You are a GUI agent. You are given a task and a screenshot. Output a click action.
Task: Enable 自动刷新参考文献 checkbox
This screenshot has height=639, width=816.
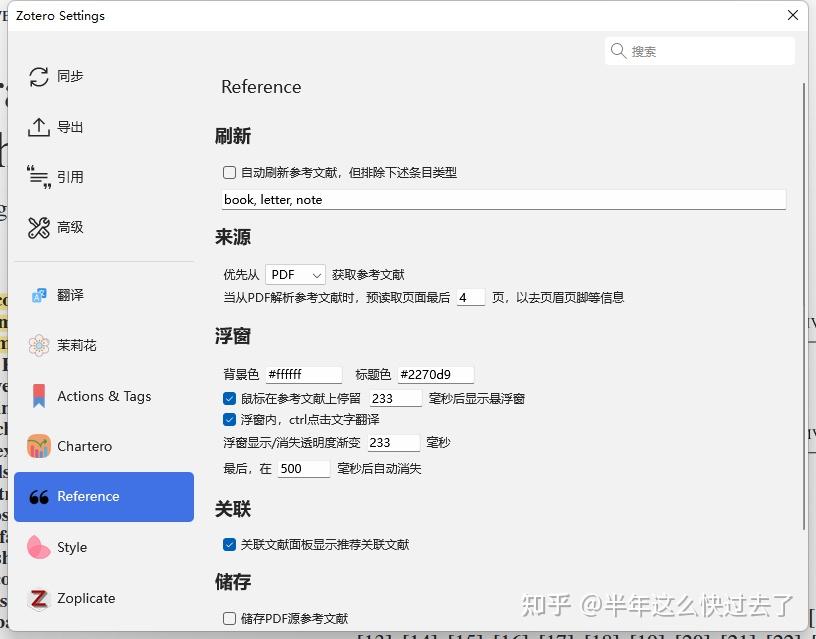229,172
